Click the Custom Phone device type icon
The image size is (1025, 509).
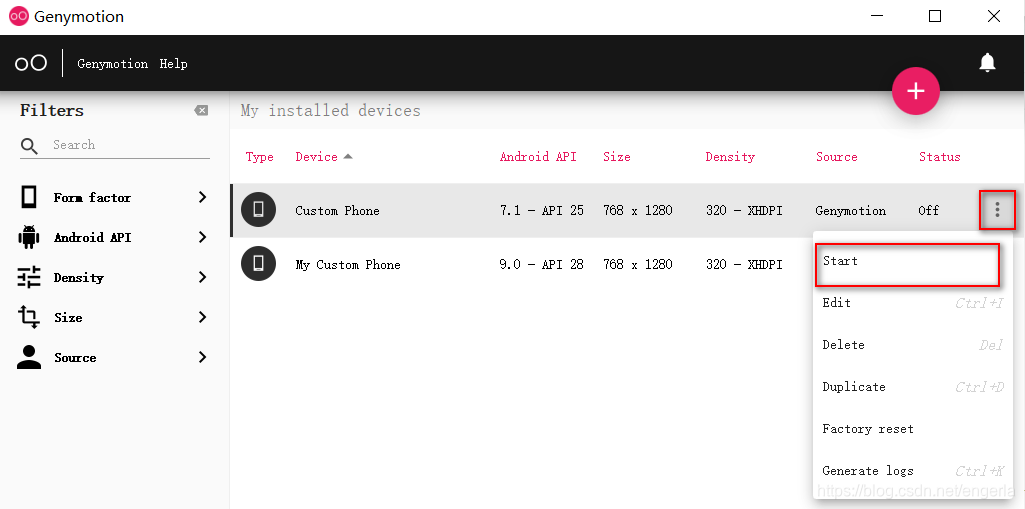pos(258,210)
